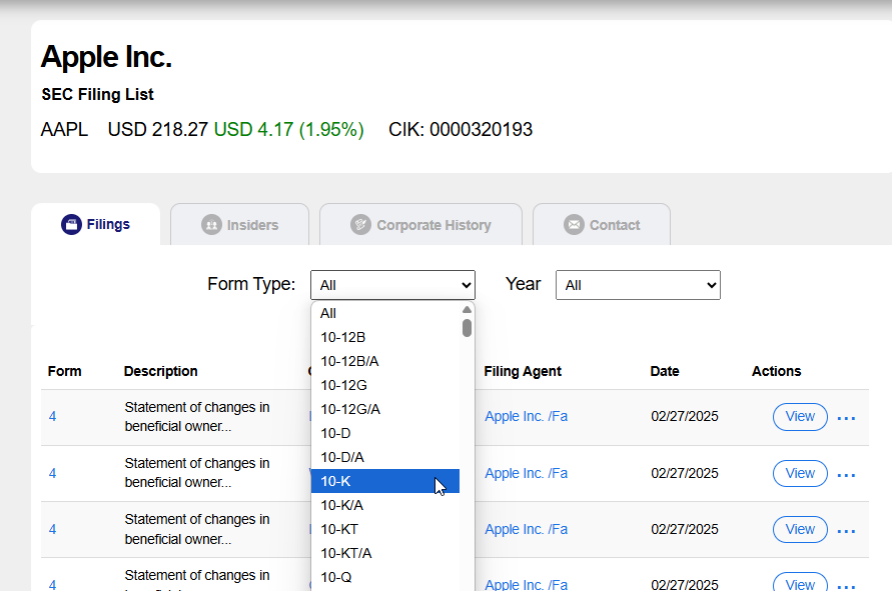
Task: Open the ellipsis actions menu on the bottom row
Action: pos(846,585)
